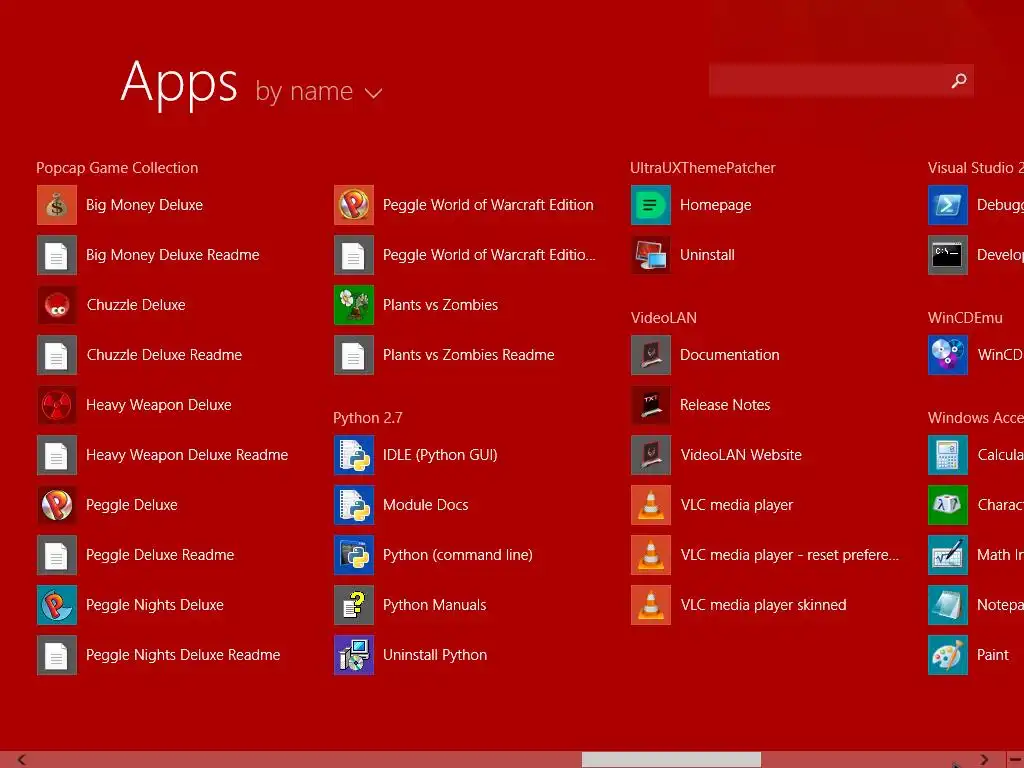The height and width of the screenshot is (768, 1024).
Task: Click the scroll right arrow on the scrollbar
Action: pyautogui.click(x=984, y=760)
